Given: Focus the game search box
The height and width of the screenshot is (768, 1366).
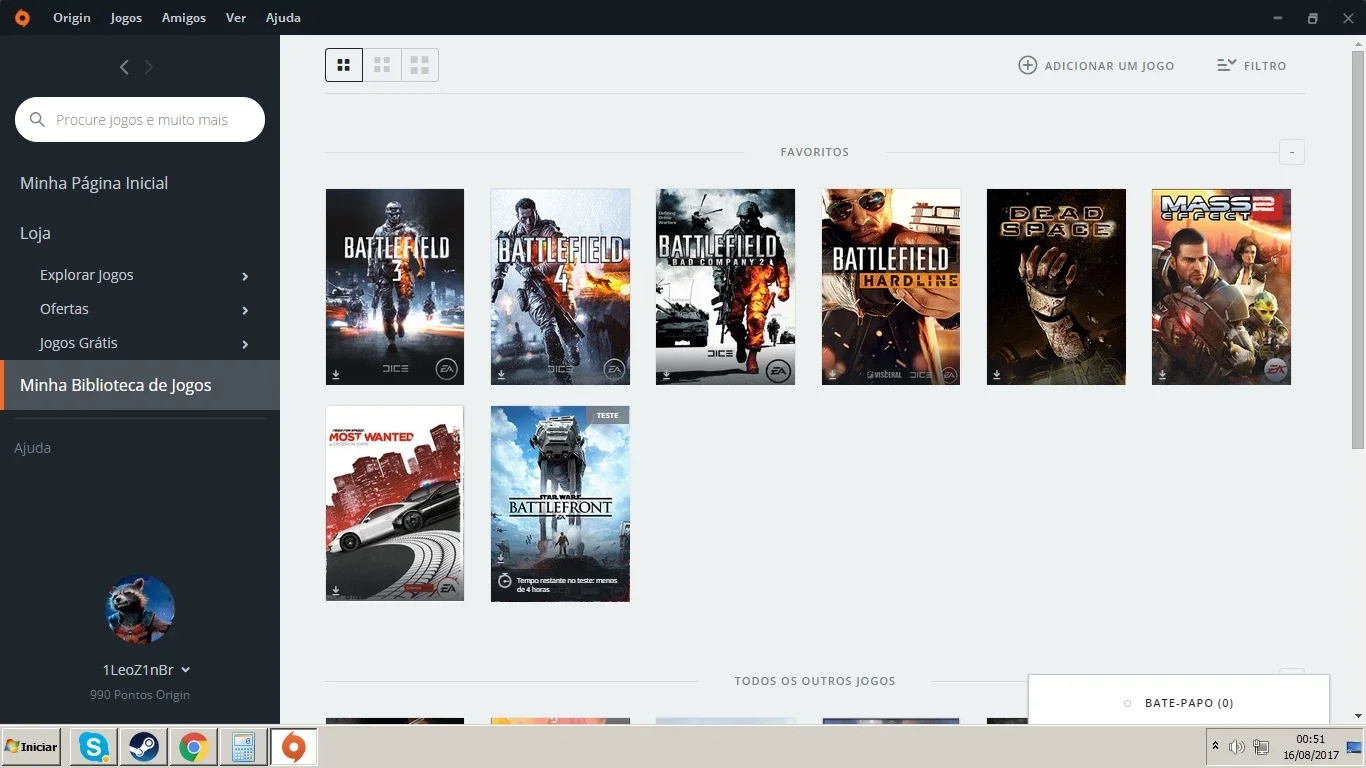Looking at the screenshot, I should tap(140, 120).
